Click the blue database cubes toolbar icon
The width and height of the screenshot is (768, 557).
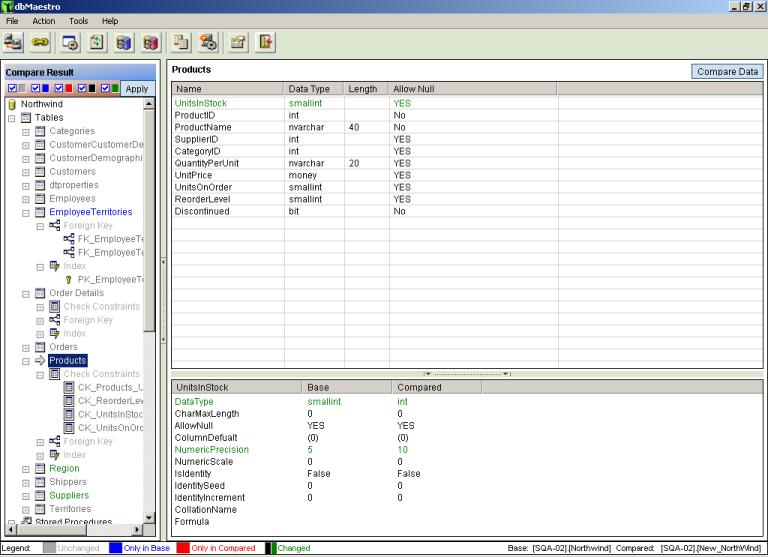click(x=124, y=43)
